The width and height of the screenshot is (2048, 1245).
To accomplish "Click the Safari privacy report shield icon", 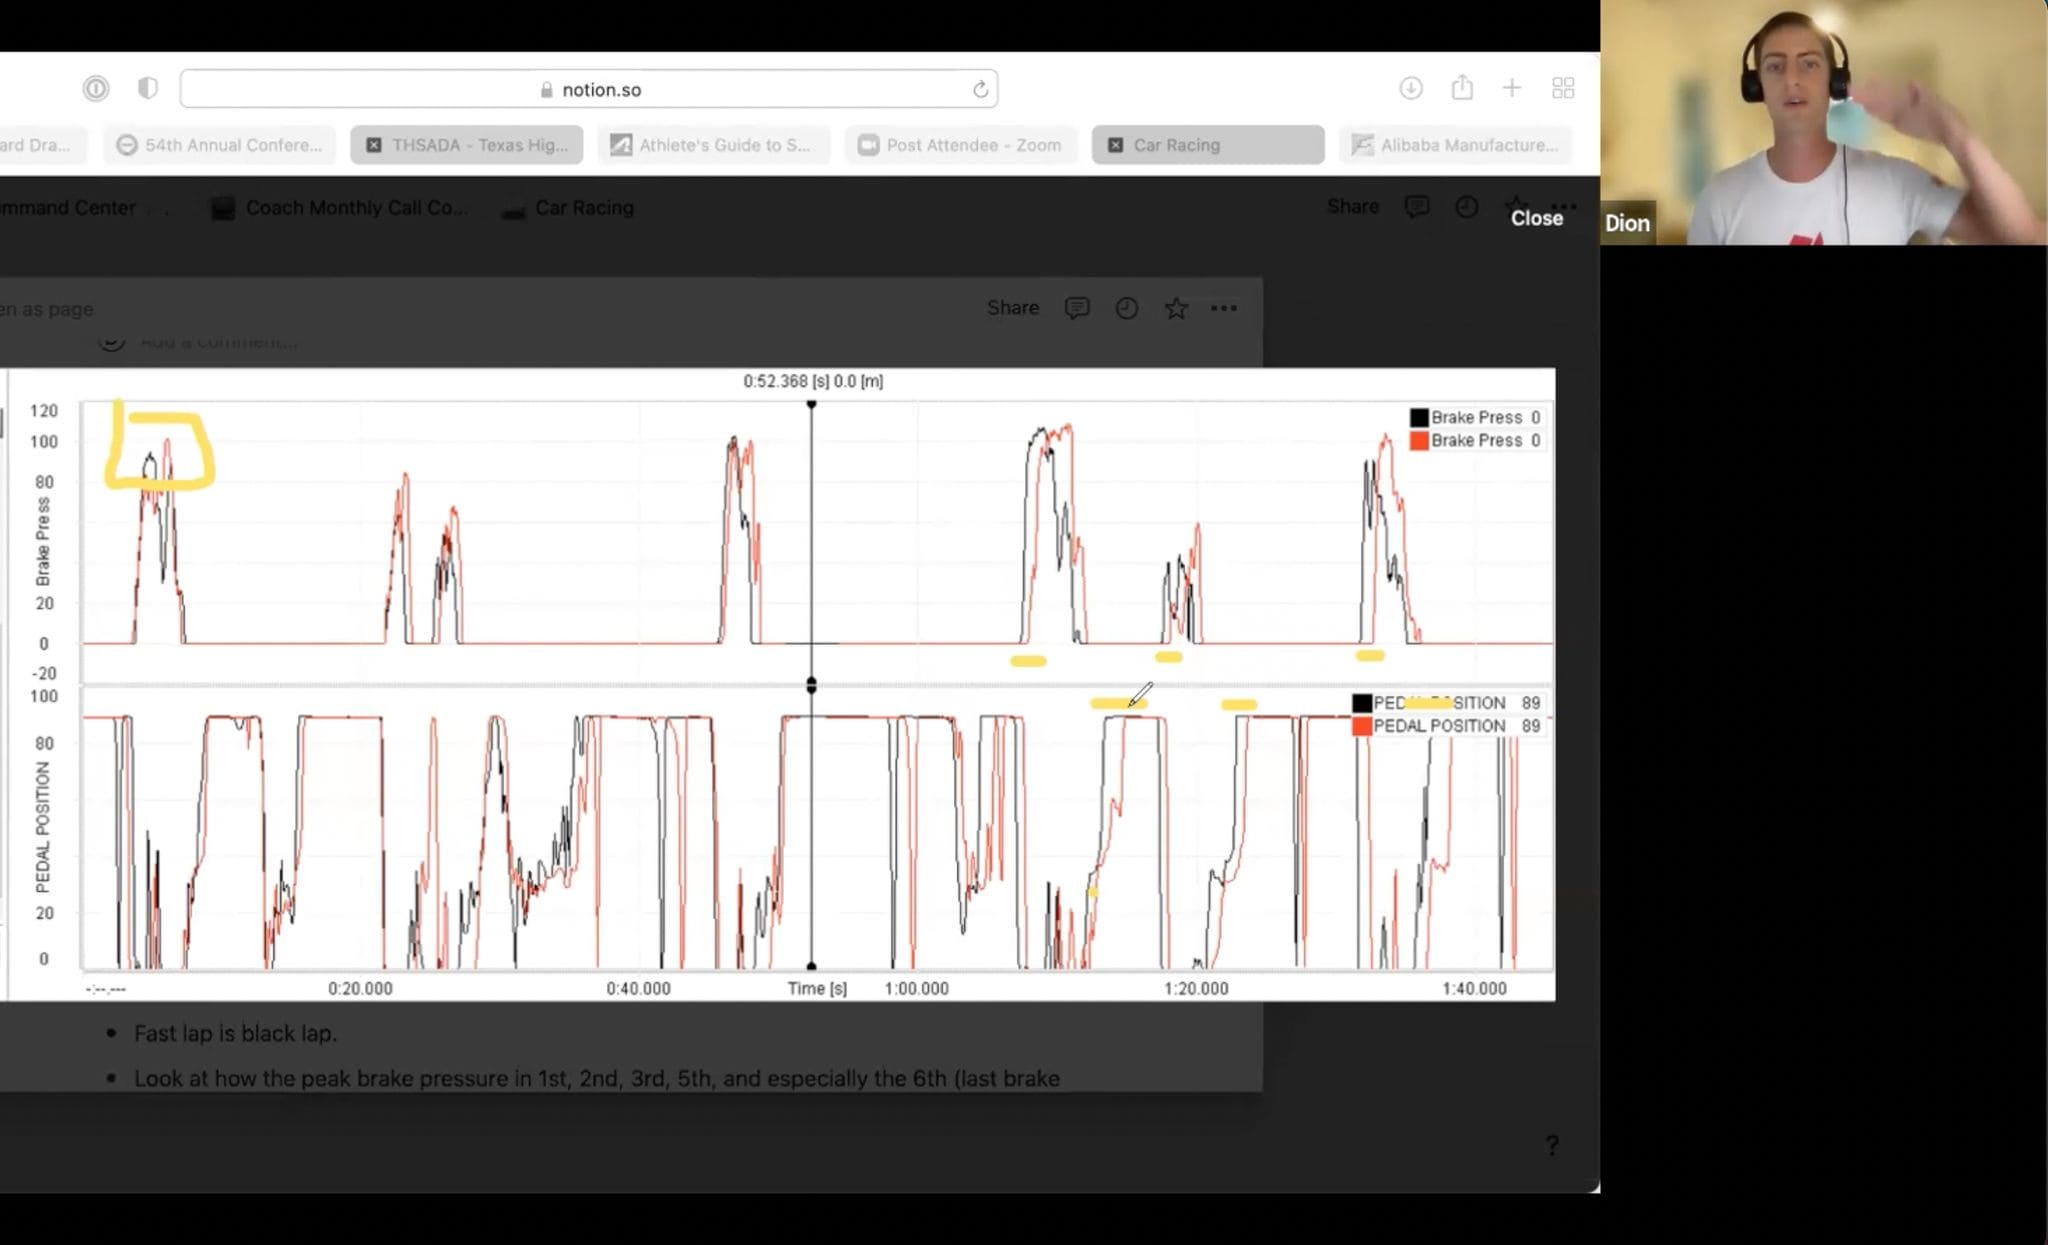I will [147, 88].
